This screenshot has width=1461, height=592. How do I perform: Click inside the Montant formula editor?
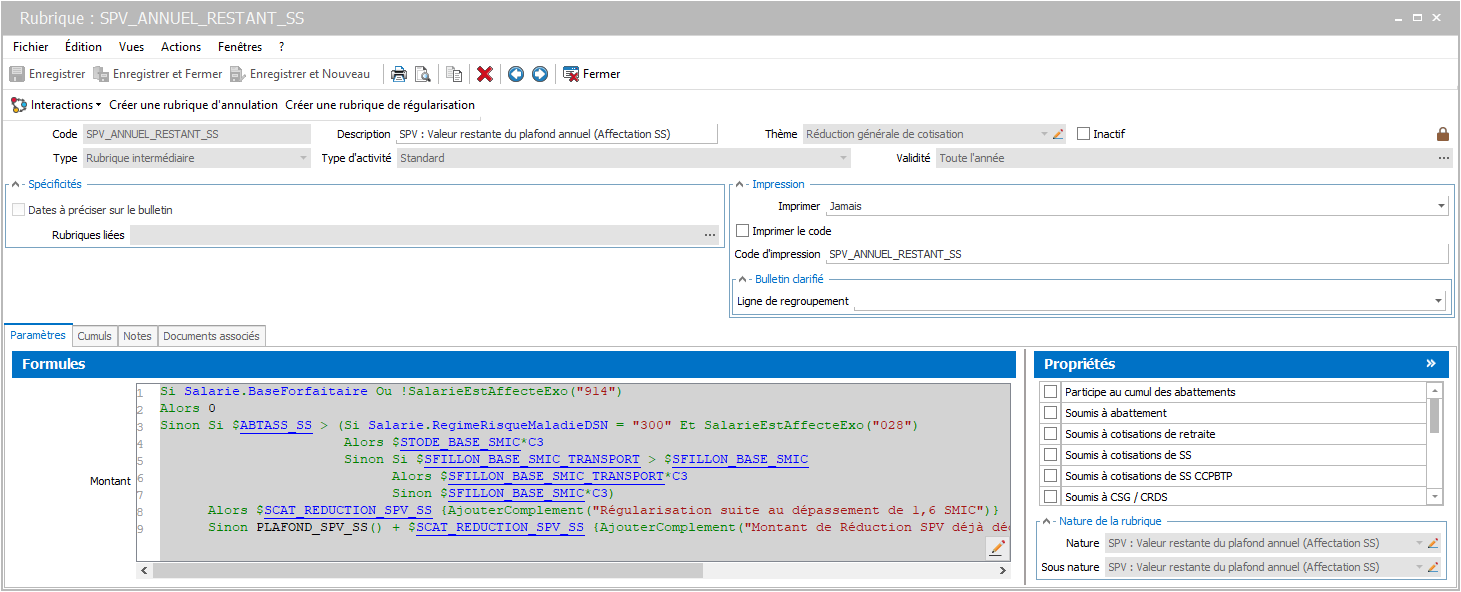pyautogui.click(x=573, y=472)
